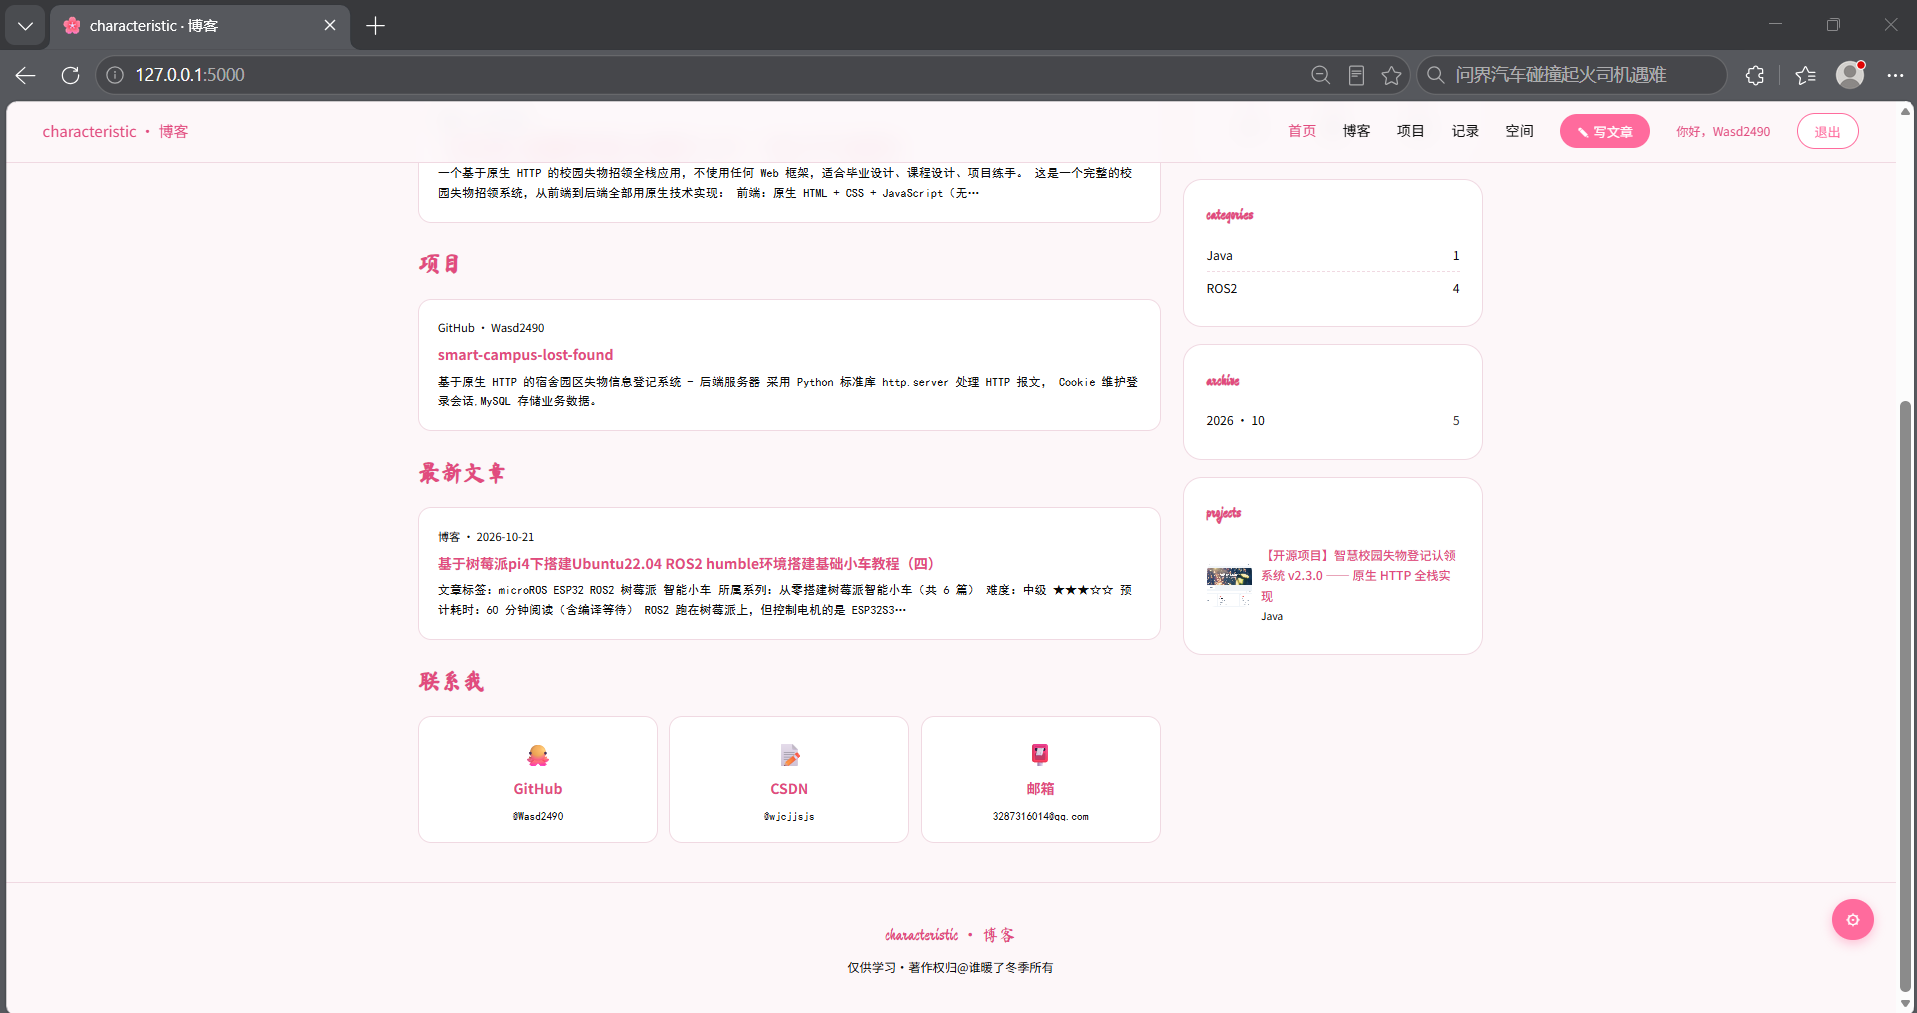Click the footer characteristic · 博客 logo

[949, 935]
